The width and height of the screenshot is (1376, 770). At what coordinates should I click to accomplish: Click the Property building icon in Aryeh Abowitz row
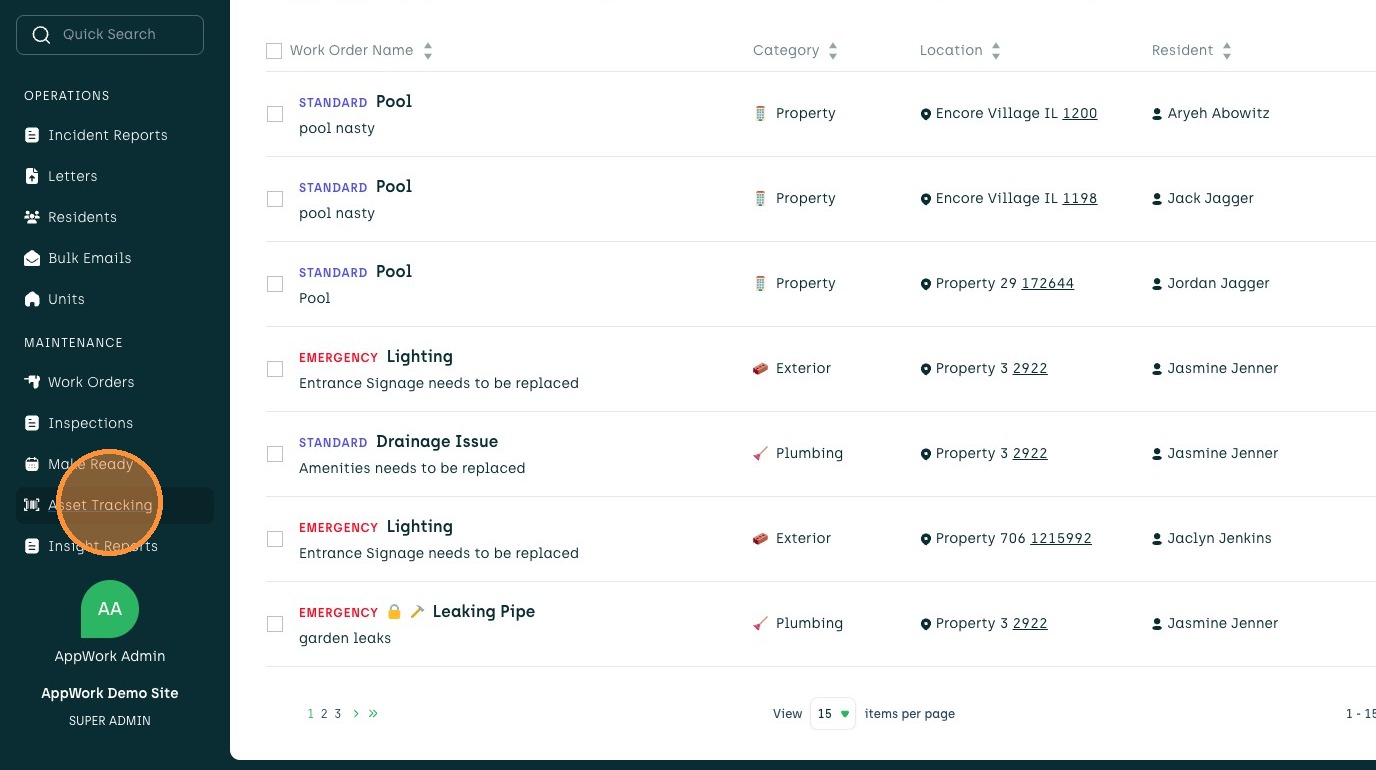point(760,114)
